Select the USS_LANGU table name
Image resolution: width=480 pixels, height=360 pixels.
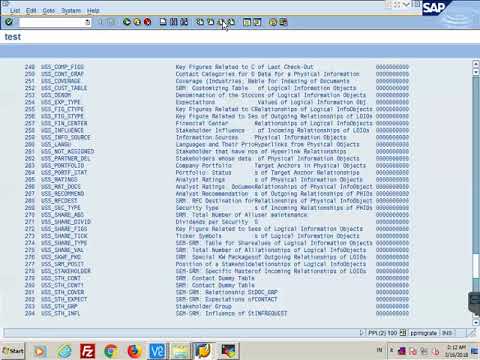[56, 144]
